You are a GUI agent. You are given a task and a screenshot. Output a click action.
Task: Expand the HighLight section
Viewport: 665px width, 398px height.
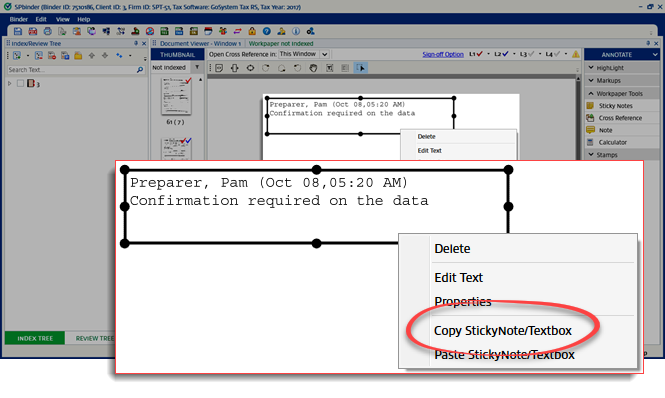[622, 68]
